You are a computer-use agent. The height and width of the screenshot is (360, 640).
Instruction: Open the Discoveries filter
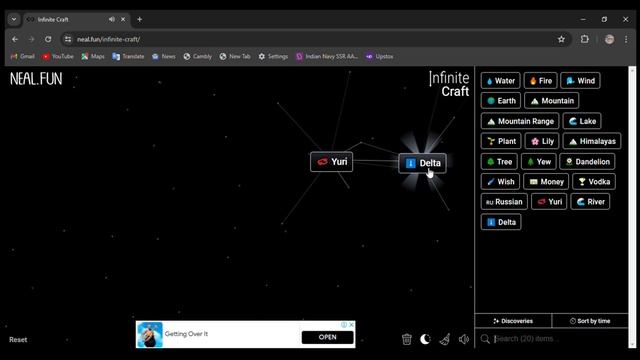click(513, 321)
